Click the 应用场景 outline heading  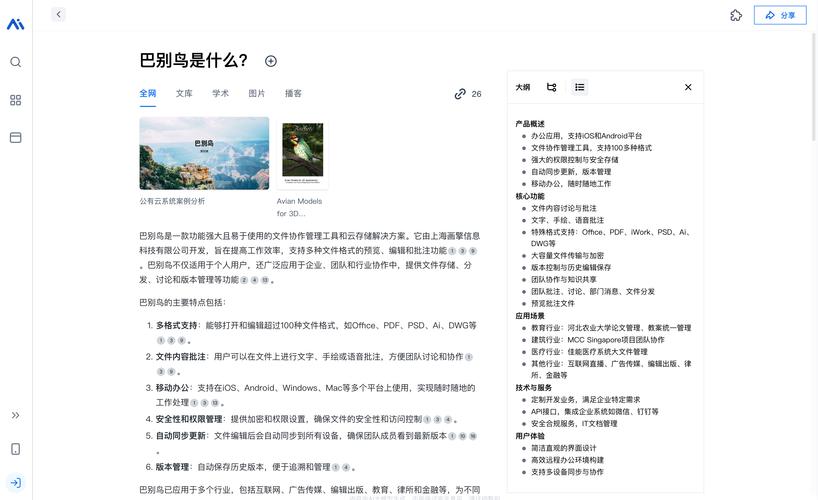(x=530, y=316)
